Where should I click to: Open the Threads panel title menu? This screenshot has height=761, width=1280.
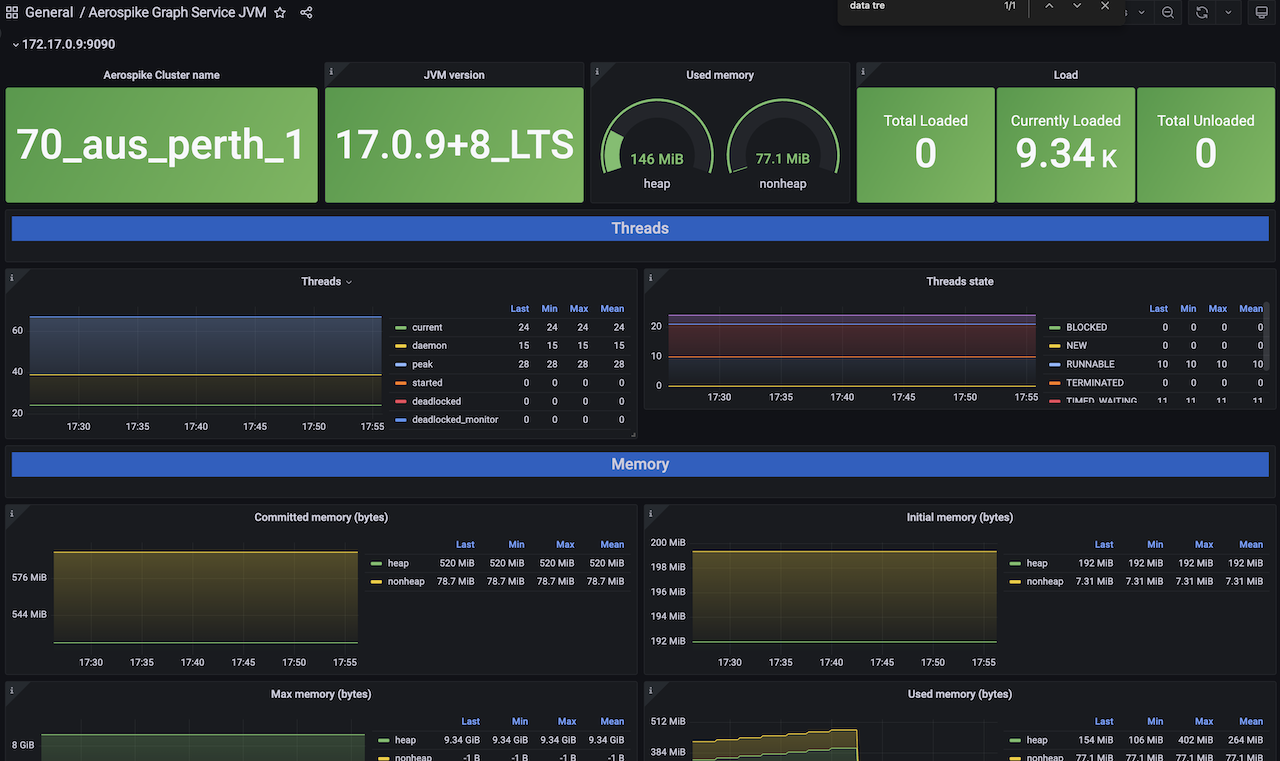coord(326,282)
